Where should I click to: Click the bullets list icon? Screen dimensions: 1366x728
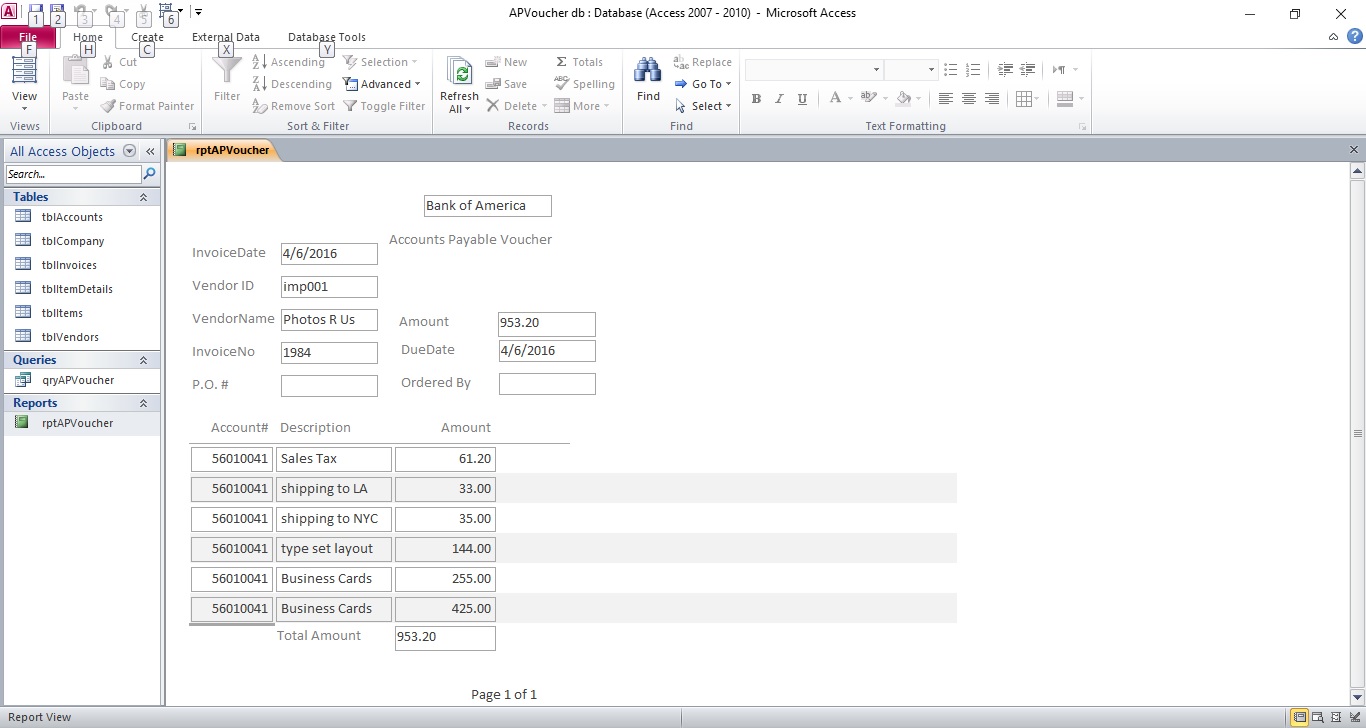pyautogui.click(x=950, y=70)
